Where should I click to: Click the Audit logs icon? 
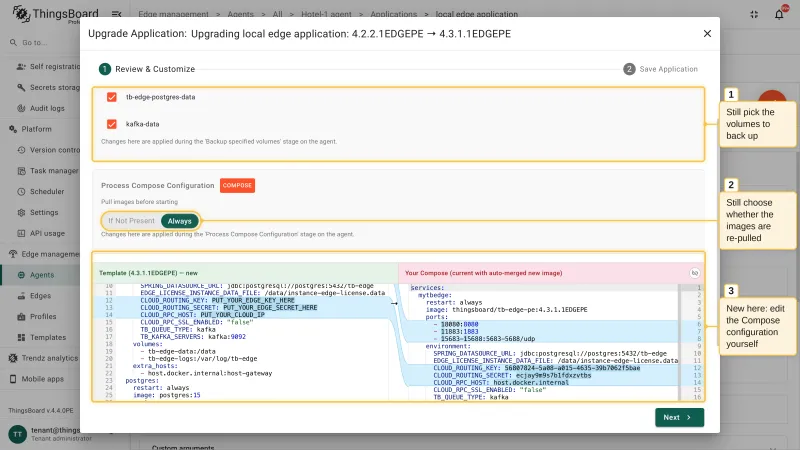click(21, 108)
